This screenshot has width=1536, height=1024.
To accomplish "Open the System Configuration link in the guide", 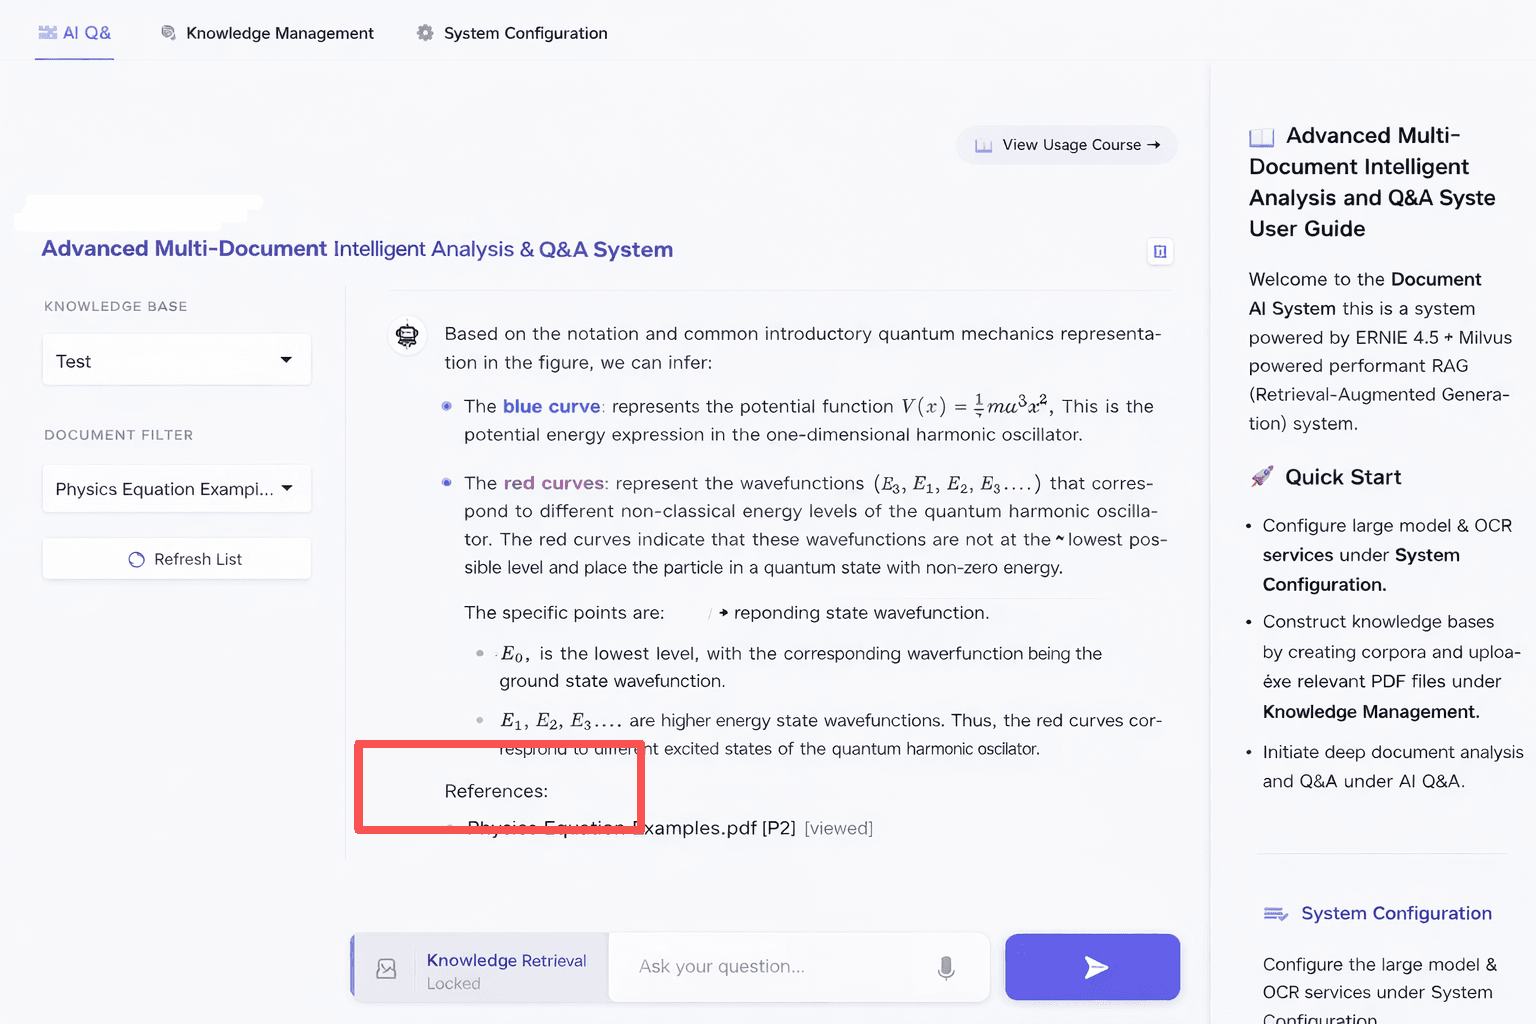I will point(1396,913).
